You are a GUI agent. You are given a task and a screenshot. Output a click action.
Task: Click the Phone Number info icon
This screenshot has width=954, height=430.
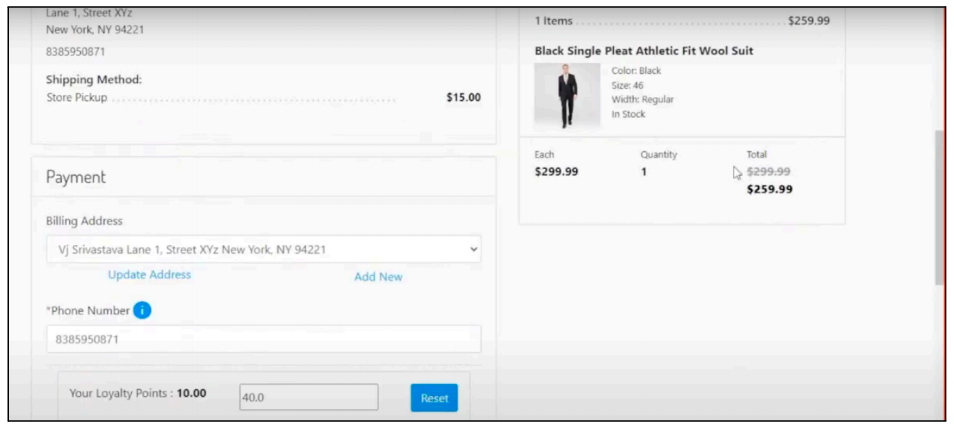[142, 310]
